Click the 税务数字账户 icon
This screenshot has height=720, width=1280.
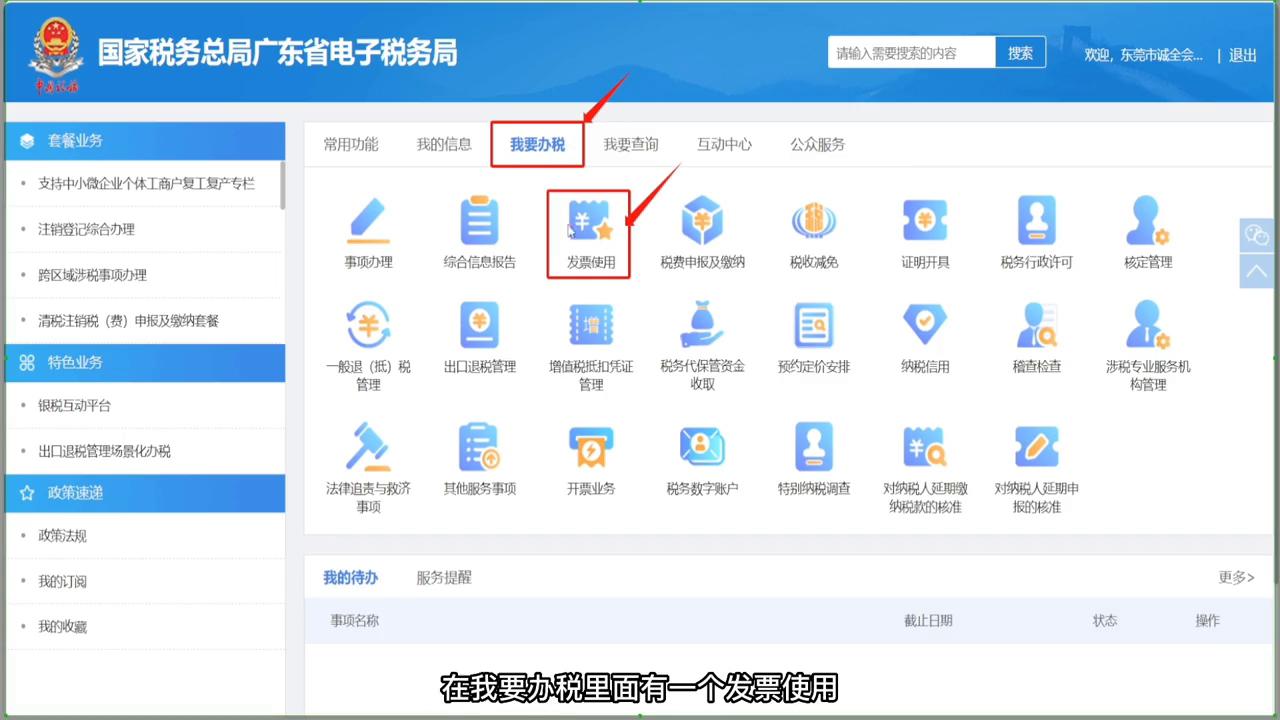pyautogui.click(x=702, y=458)
